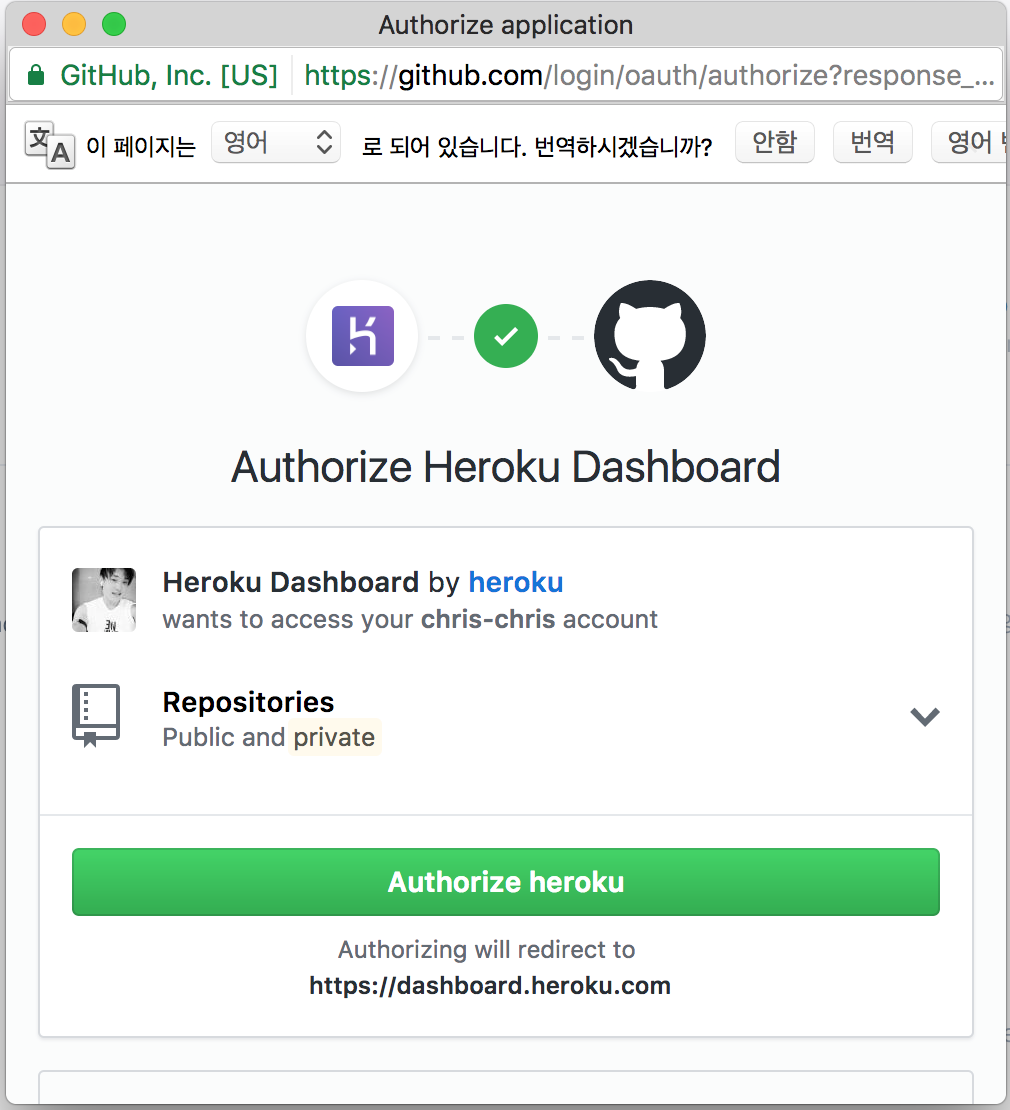This screenshot has height=1110, width=1010.
Task: Open the 영어 language dropdown
Action: pyautogui.click(x=276, y=142)
